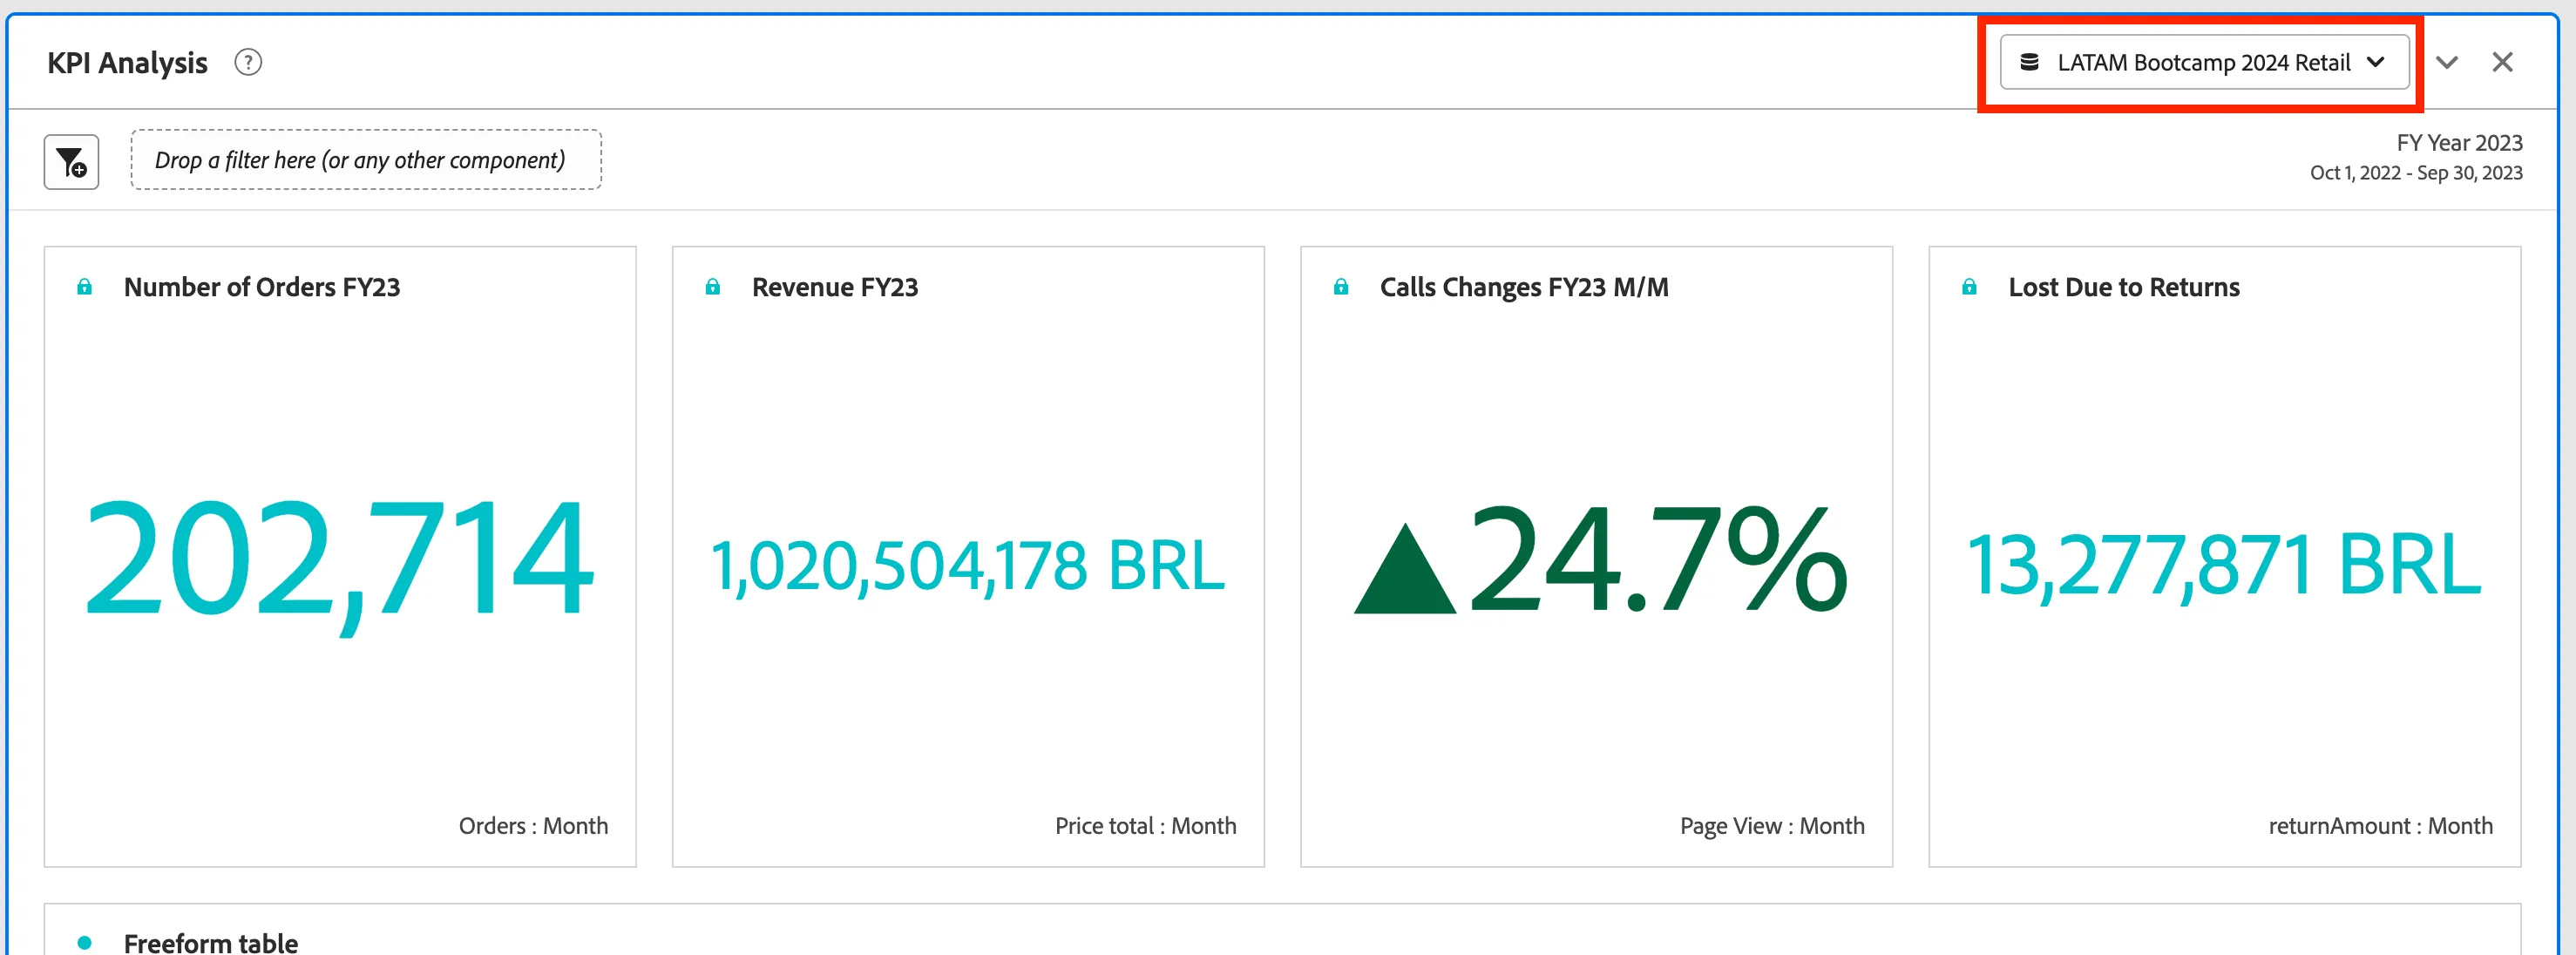Collapse the KPI Analysis panel chevron

[2446, 63]
